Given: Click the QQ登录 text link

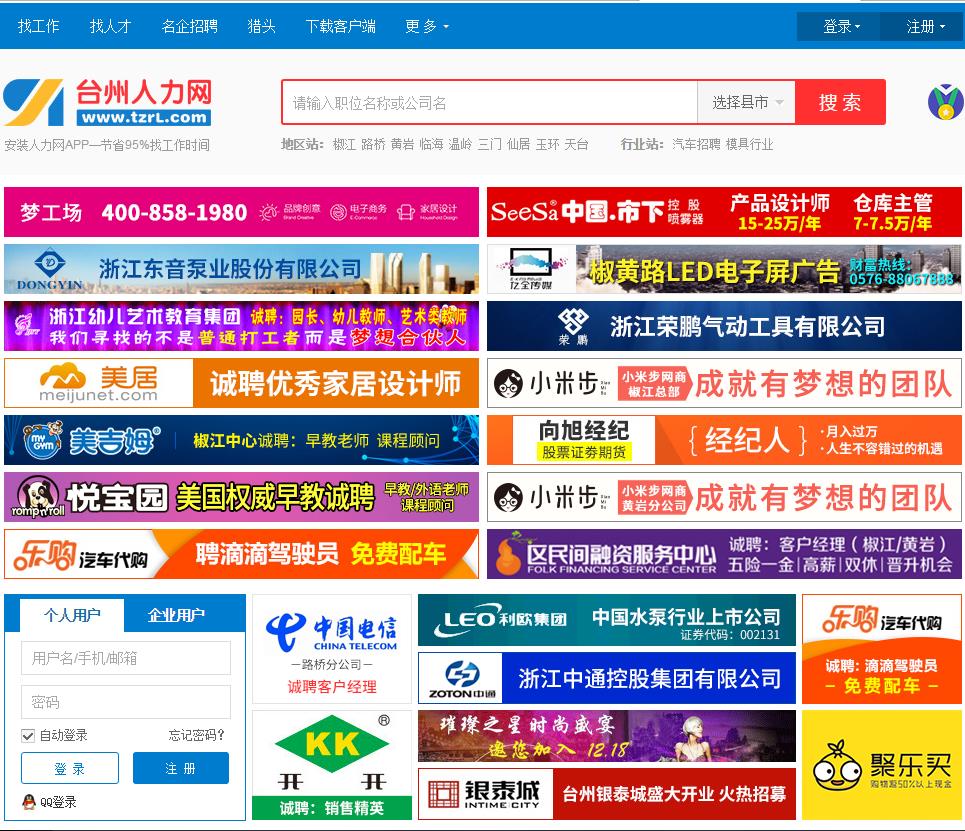Looking at the screenshot, I should coord(58,802).
